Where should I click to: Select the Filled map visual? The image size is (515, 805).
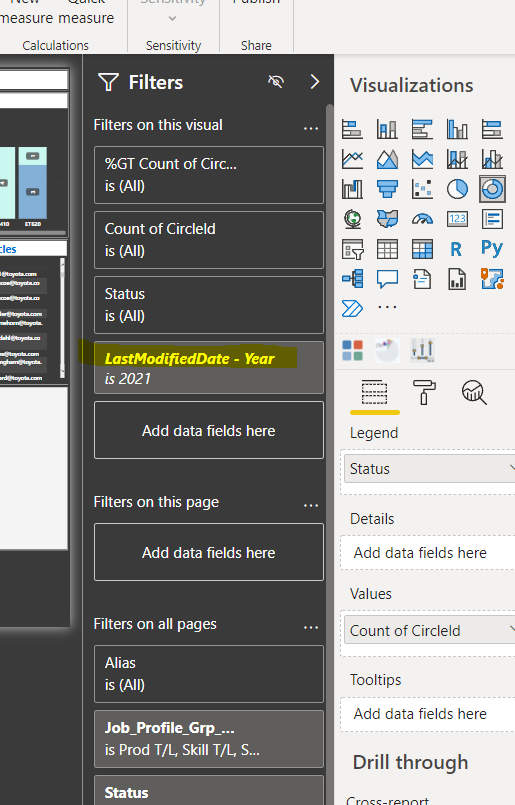(387, 219)
